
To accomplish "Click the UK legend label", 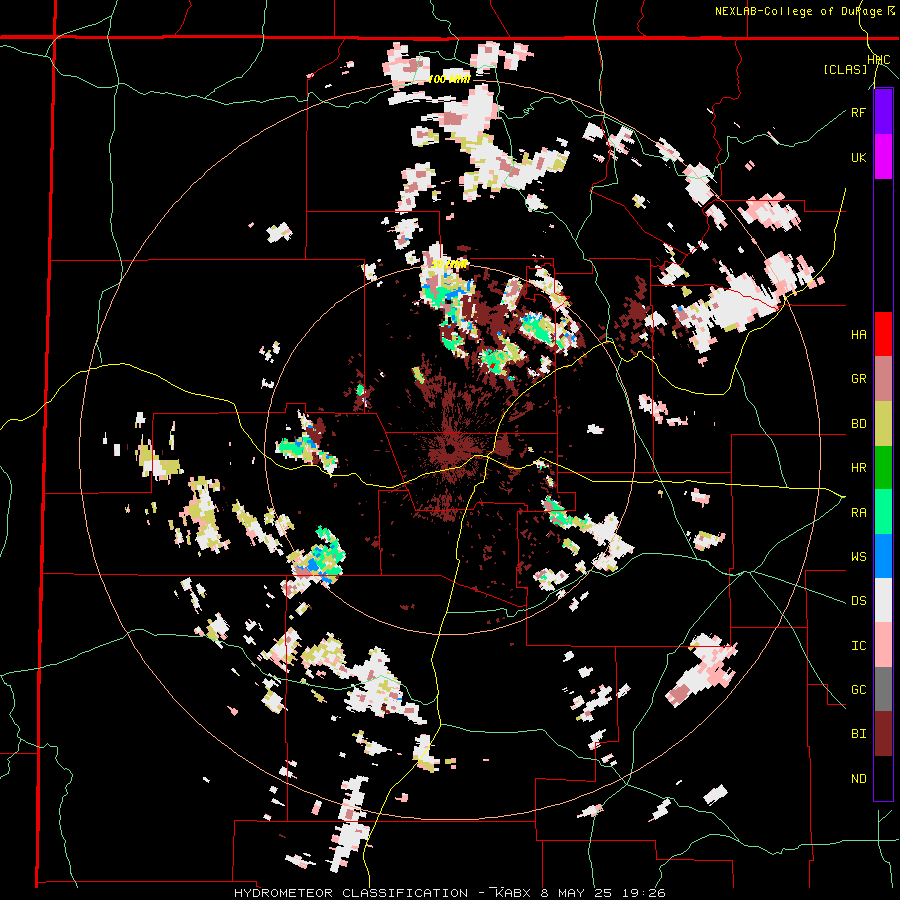I will tap(858, 157).
